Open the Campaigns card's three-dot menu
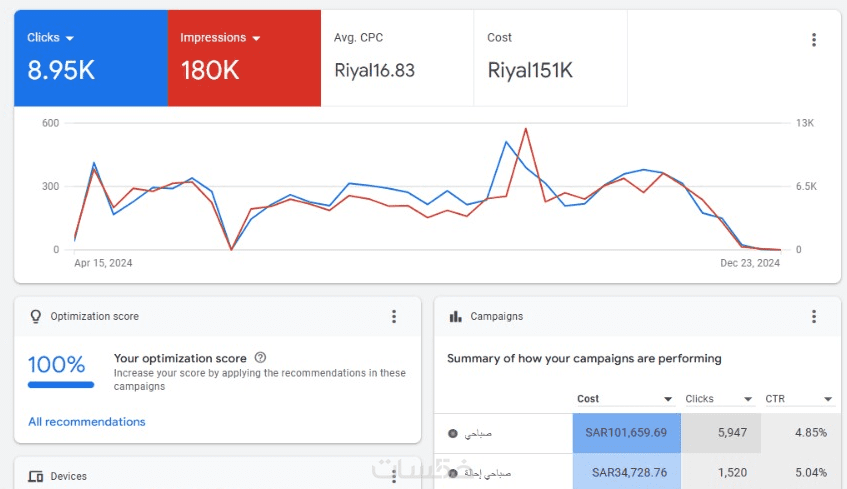This screenshot has height=489, width=847. coord(814,316)
